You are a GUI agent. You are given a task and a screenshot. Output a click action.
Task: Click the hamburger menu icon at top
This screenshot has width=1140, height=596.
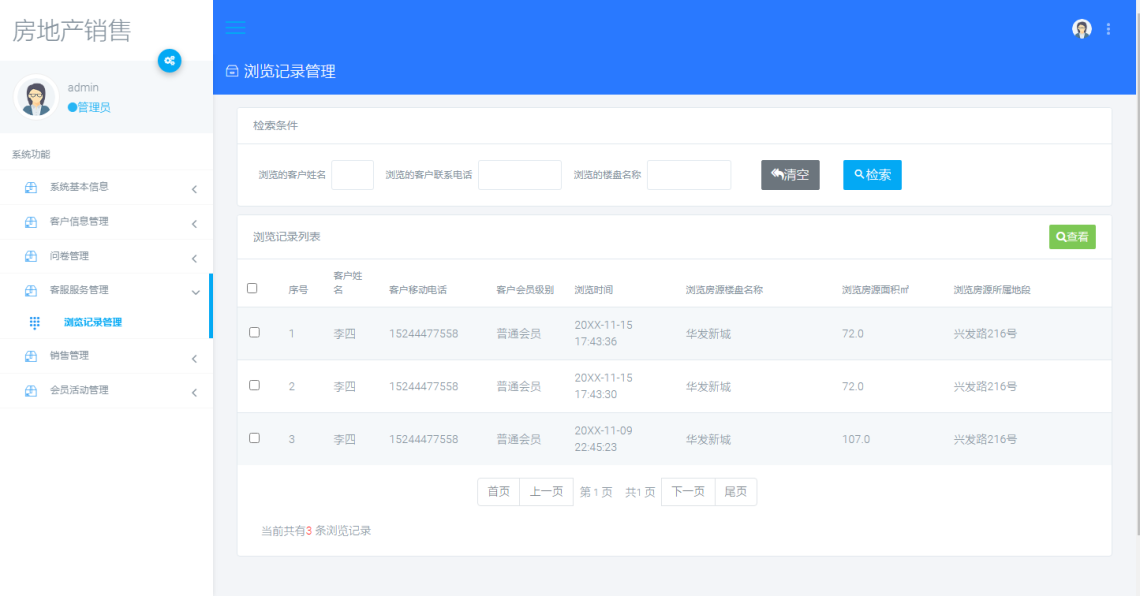coord(235,28)
